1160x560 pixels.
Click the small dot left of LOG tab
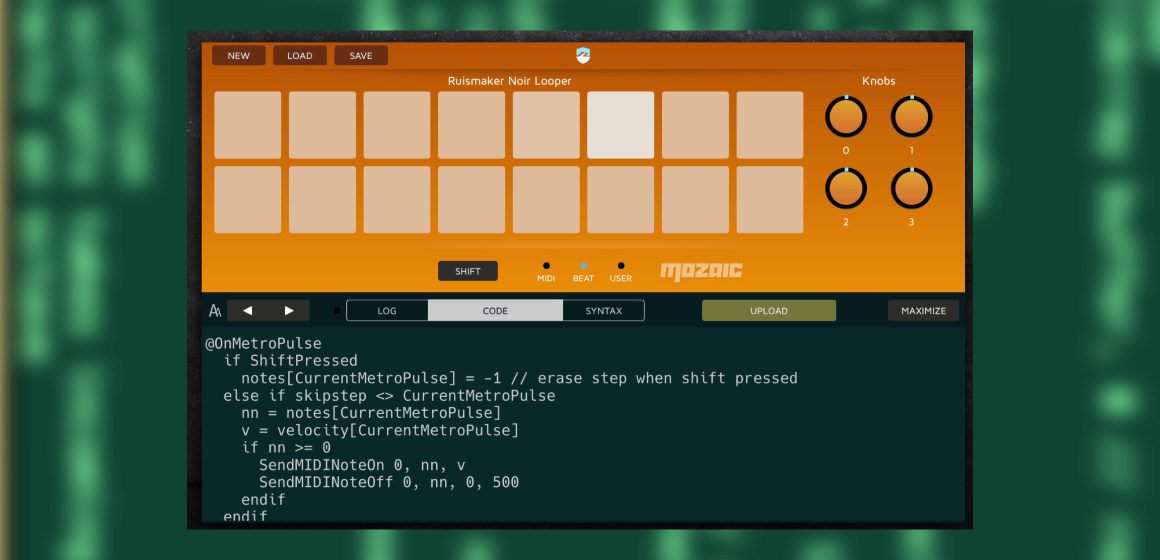(x=337, y=311)
